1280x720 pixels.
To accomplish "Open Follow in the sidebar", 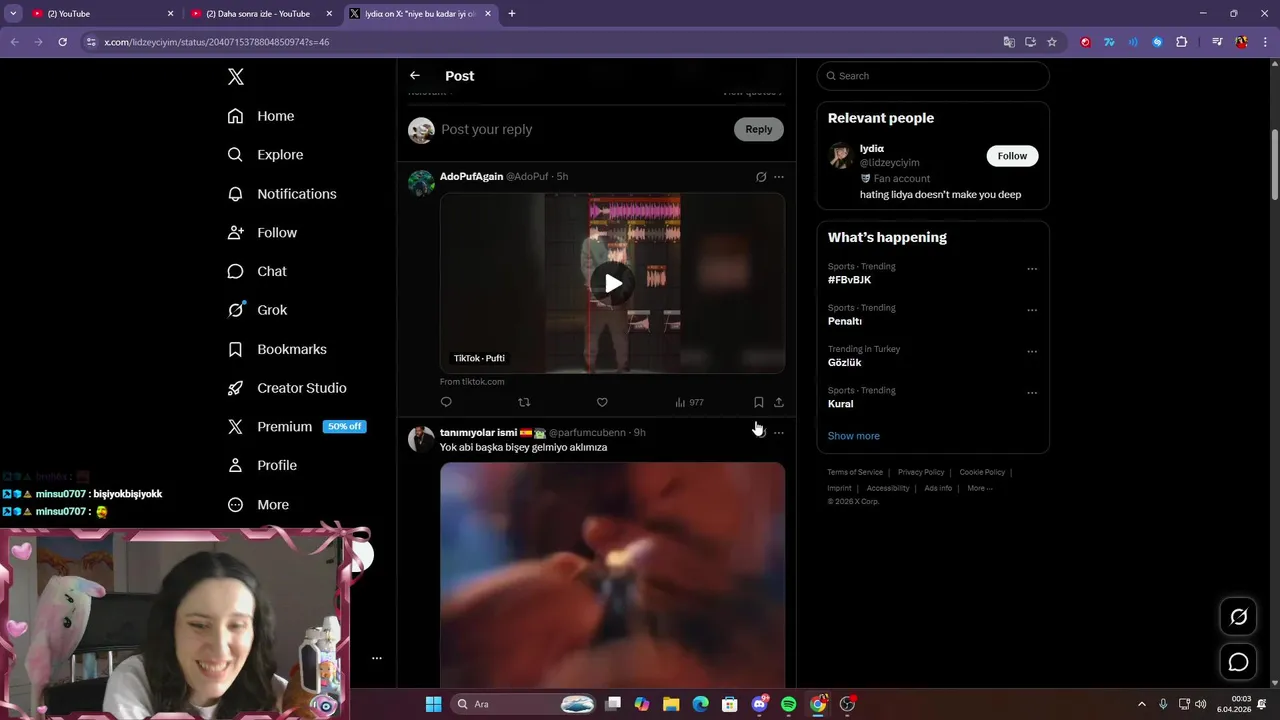I will pyautogui.click(x=262, y=233).
